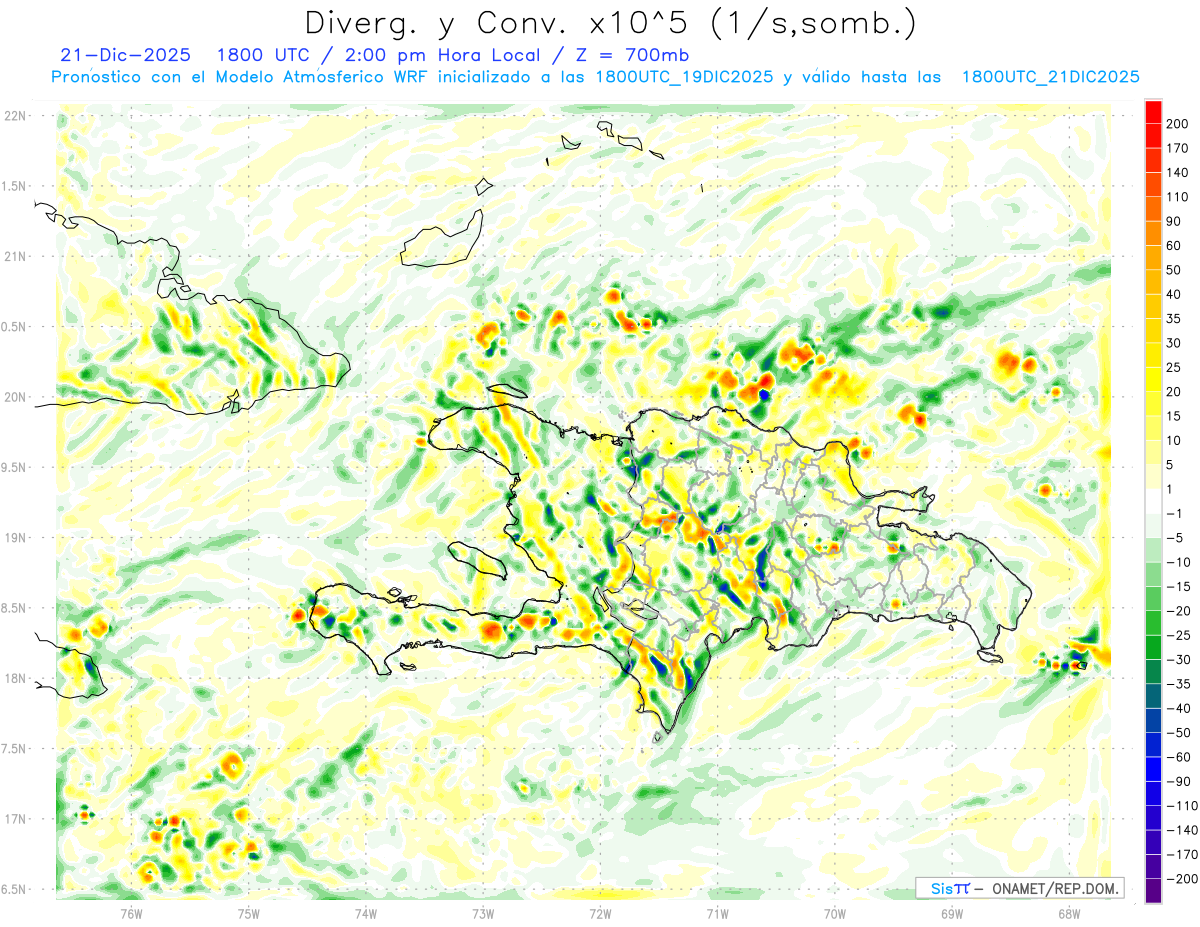Image resolution: width=1200 pixels, height=927 pixels.
Task: Click the '72W' longitude label
Action: click(600, 913)
